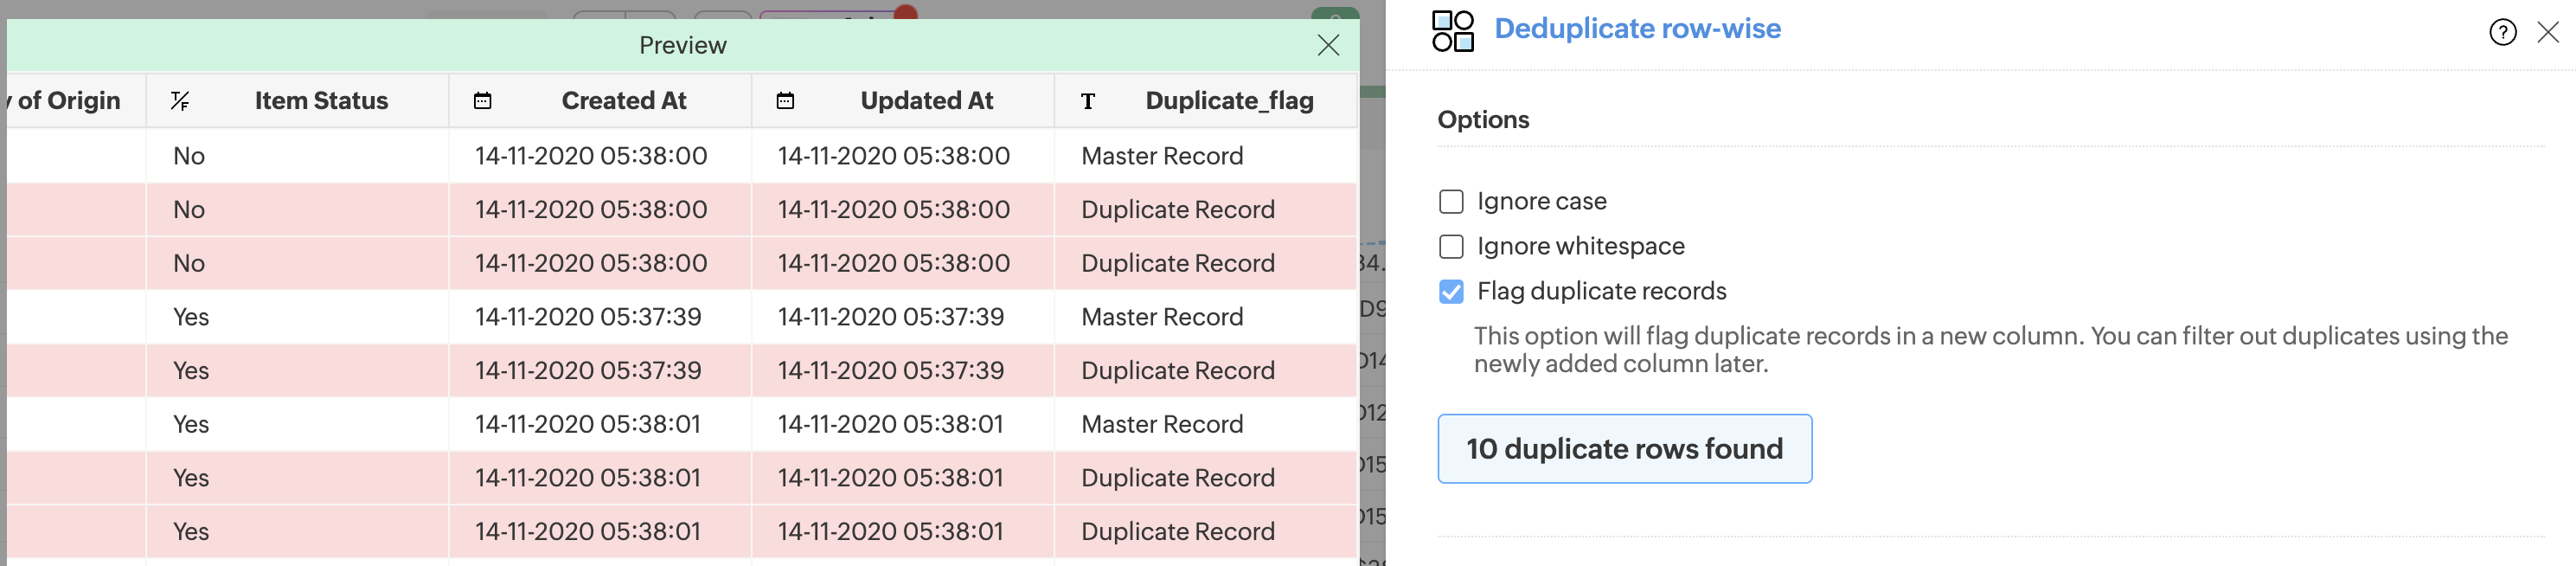This screenshot has height=566, width=2576.
Task: Click the Preview title bar
Action: [682, 46]
